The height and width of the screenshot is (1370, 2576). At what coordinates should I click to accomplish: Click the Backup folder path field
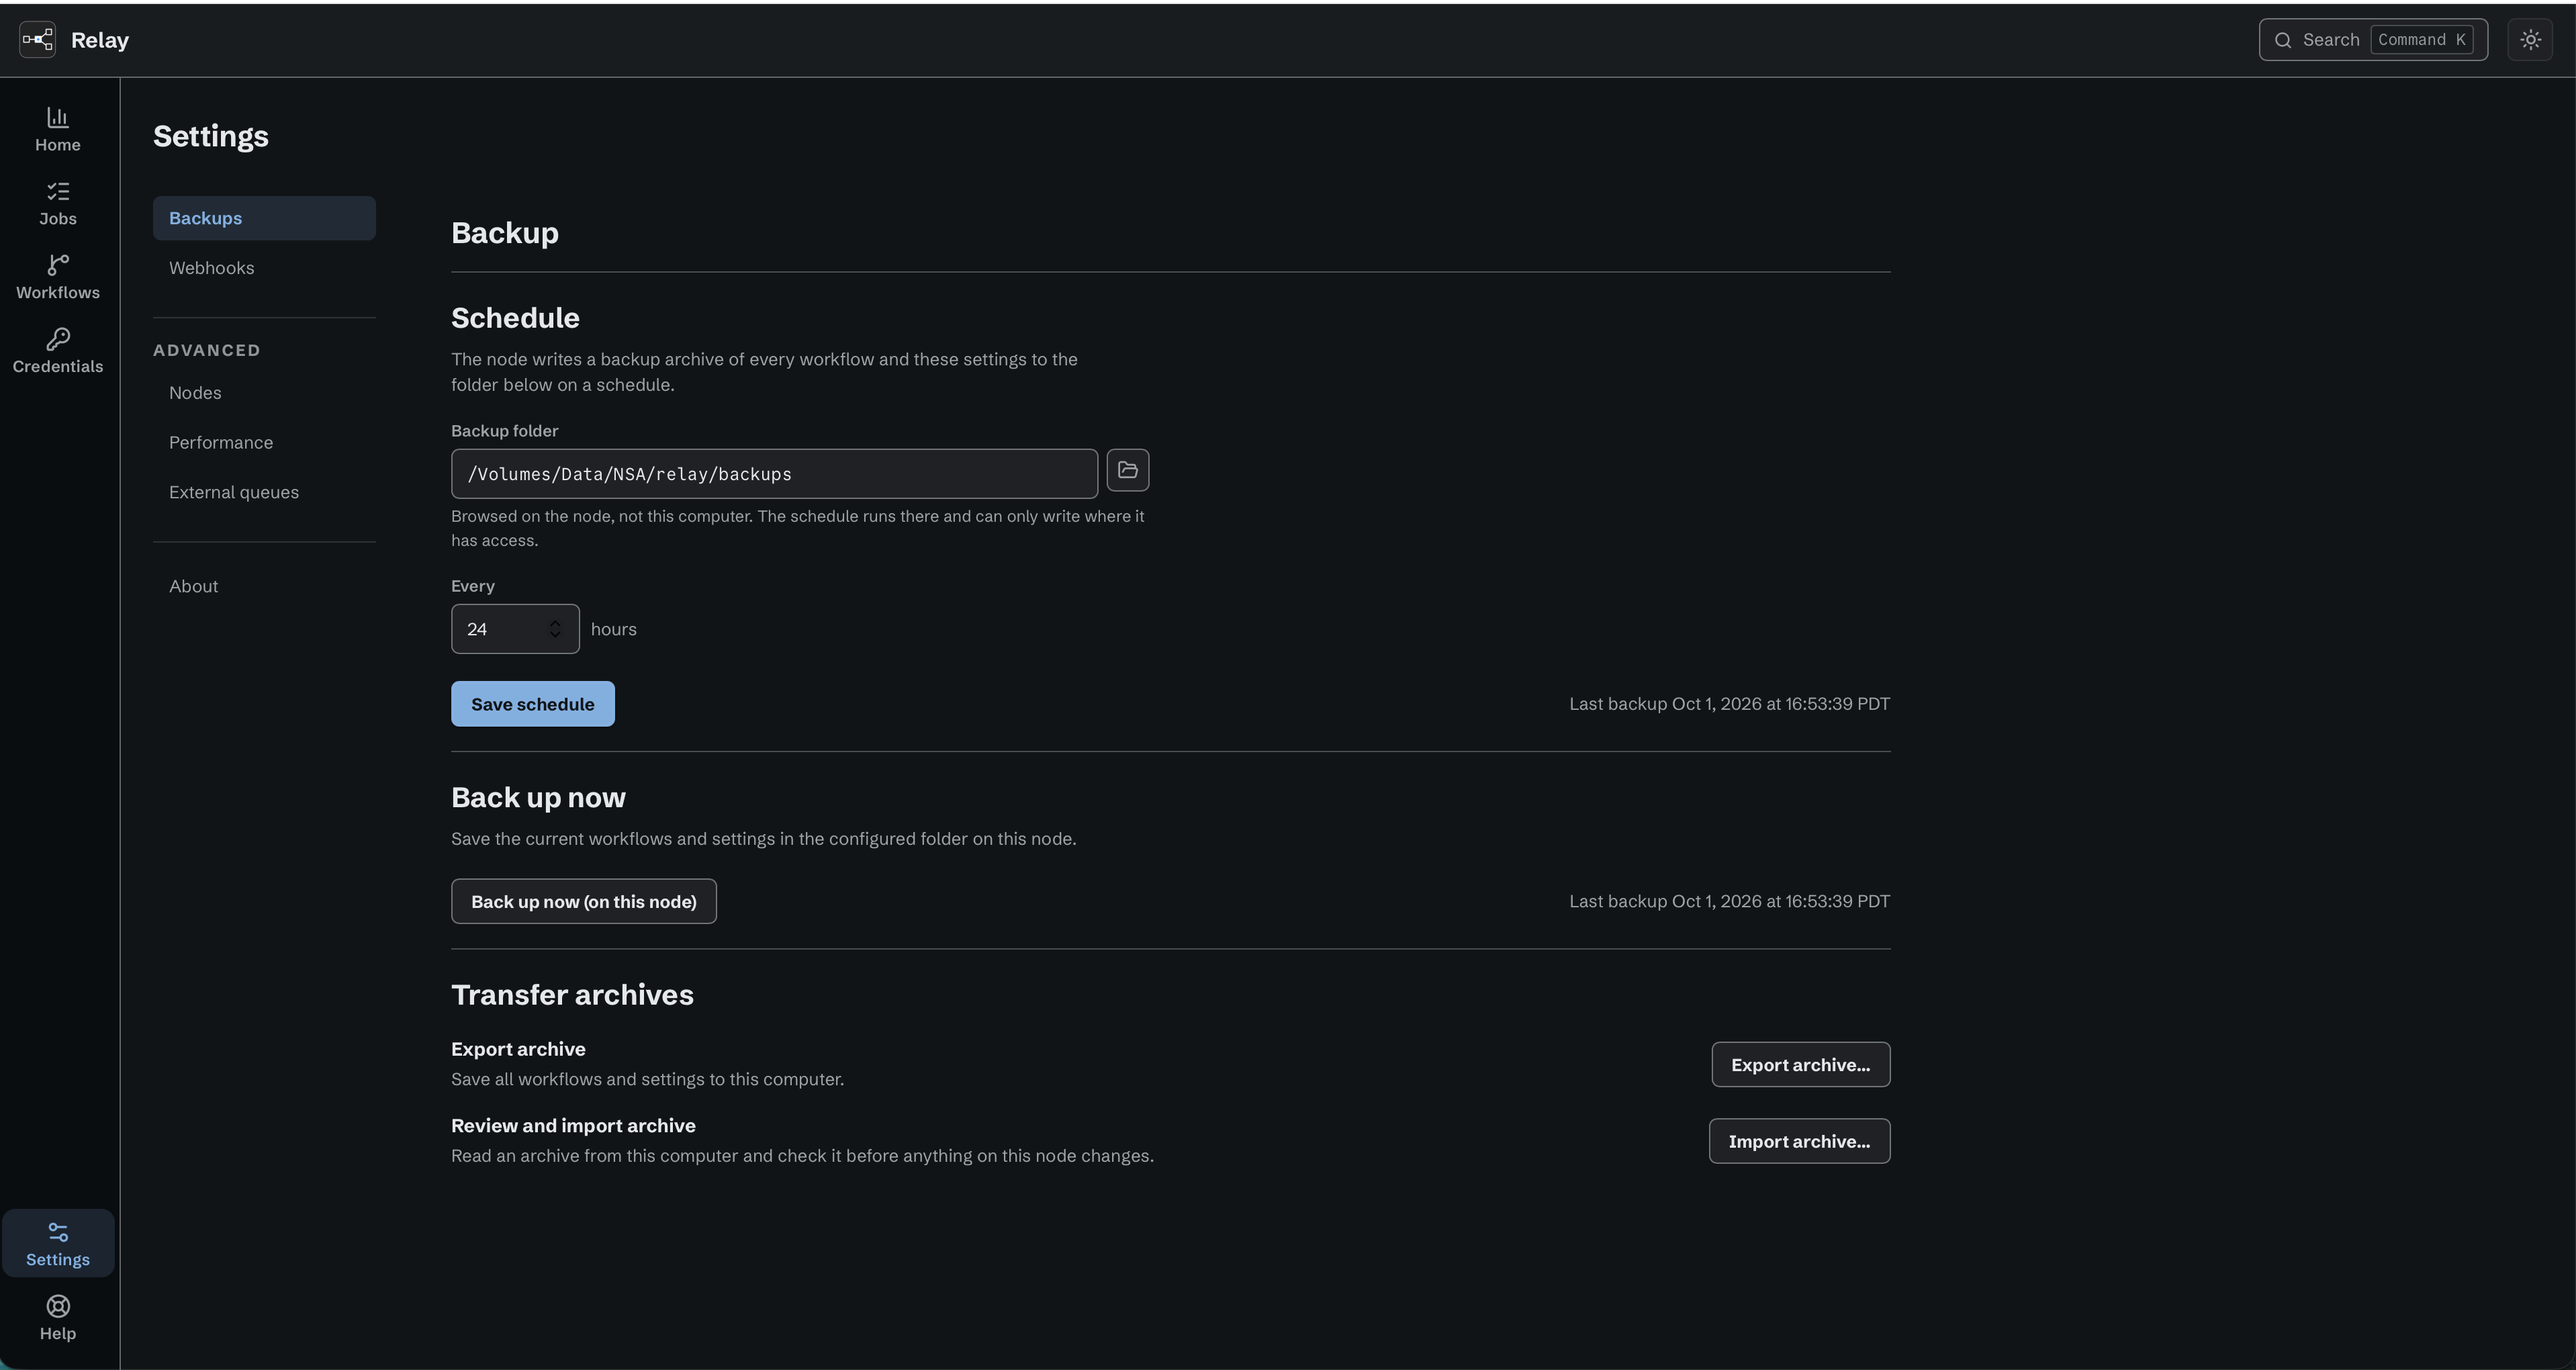pos(774,474)
